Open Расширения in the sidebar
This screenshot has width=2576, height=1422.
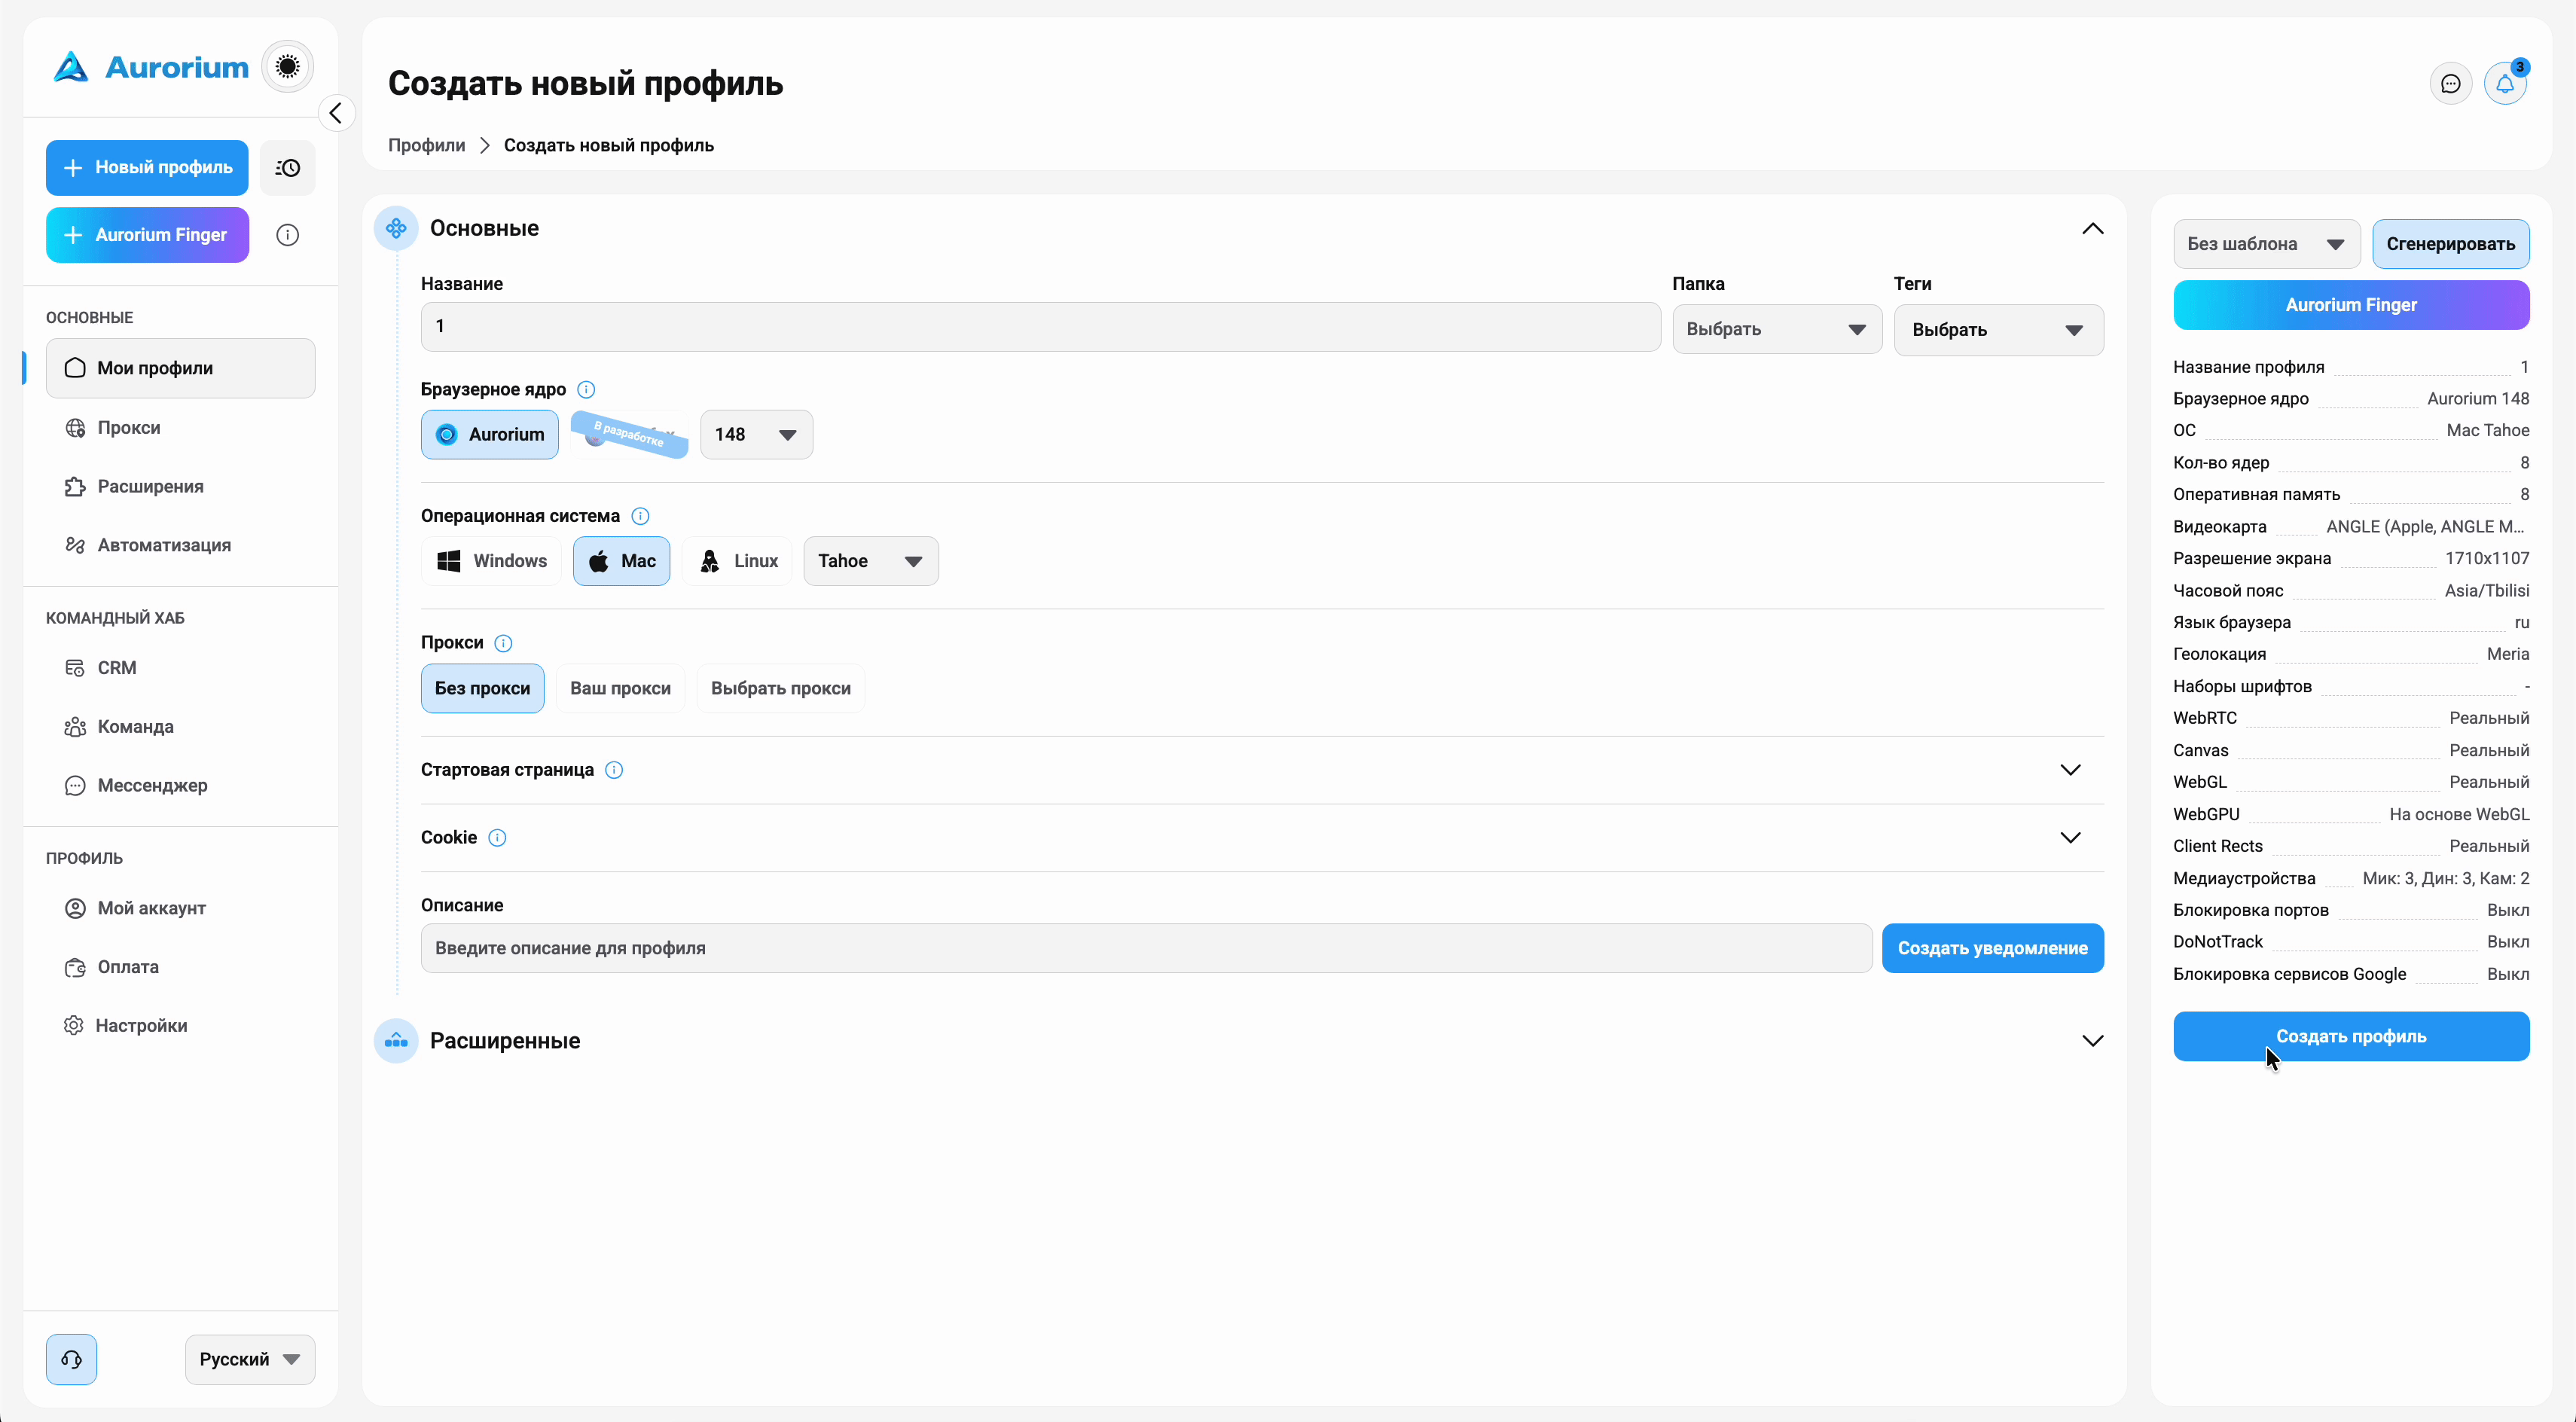tap(181, 487)
